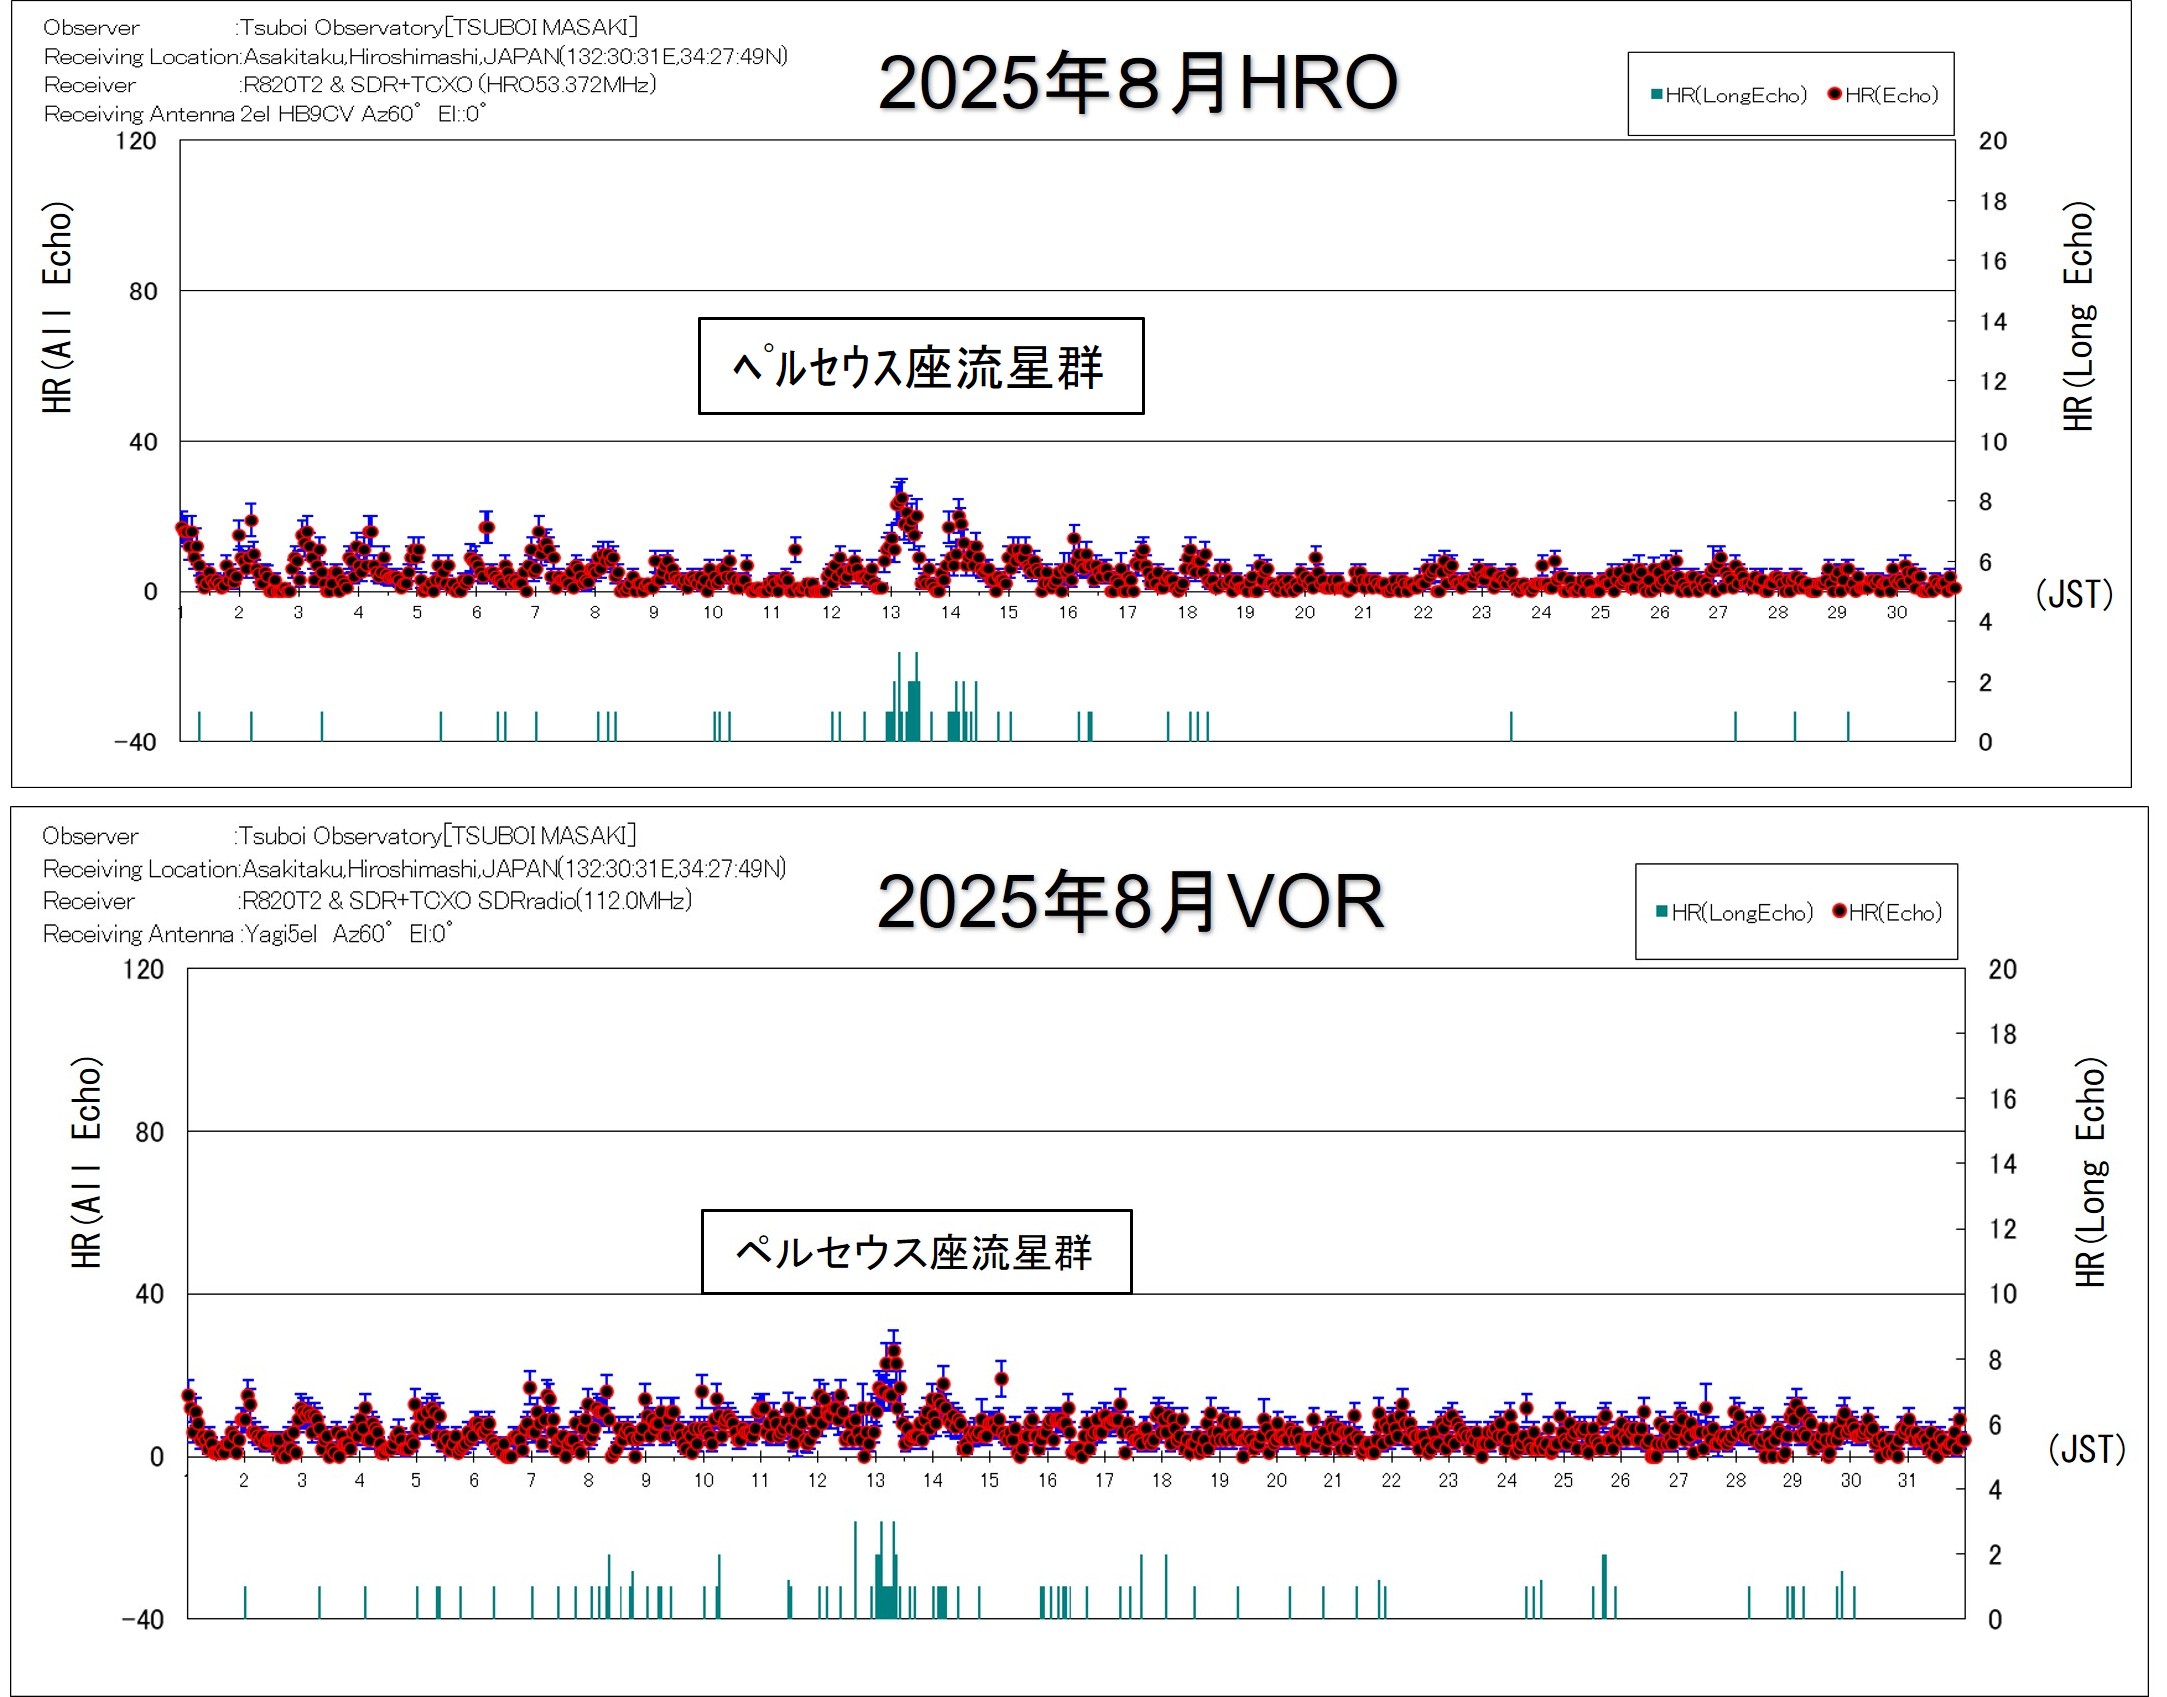Click the HR(All Echo) left axis title of HRO chart

(x=58, y=307)
